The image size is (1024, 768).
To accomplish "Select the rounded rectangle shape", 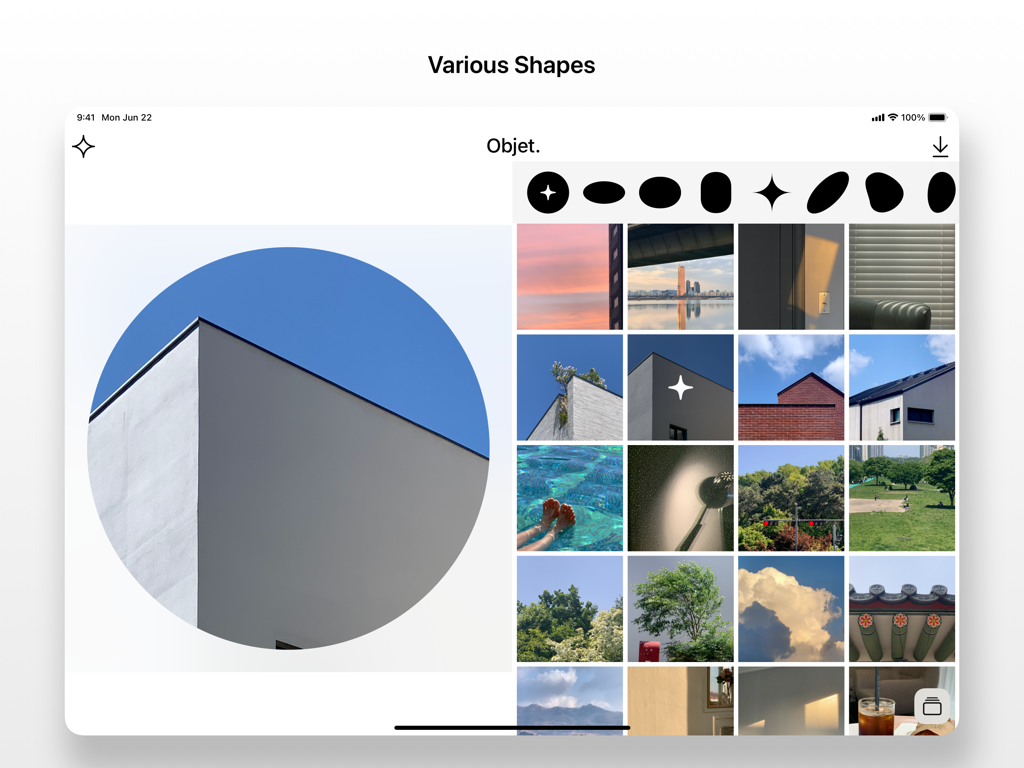I will click(x=716, y=193).
